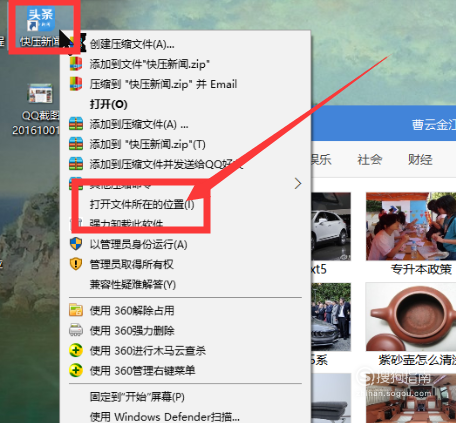Open the 专升本政策 headline link

pos(421,269)
